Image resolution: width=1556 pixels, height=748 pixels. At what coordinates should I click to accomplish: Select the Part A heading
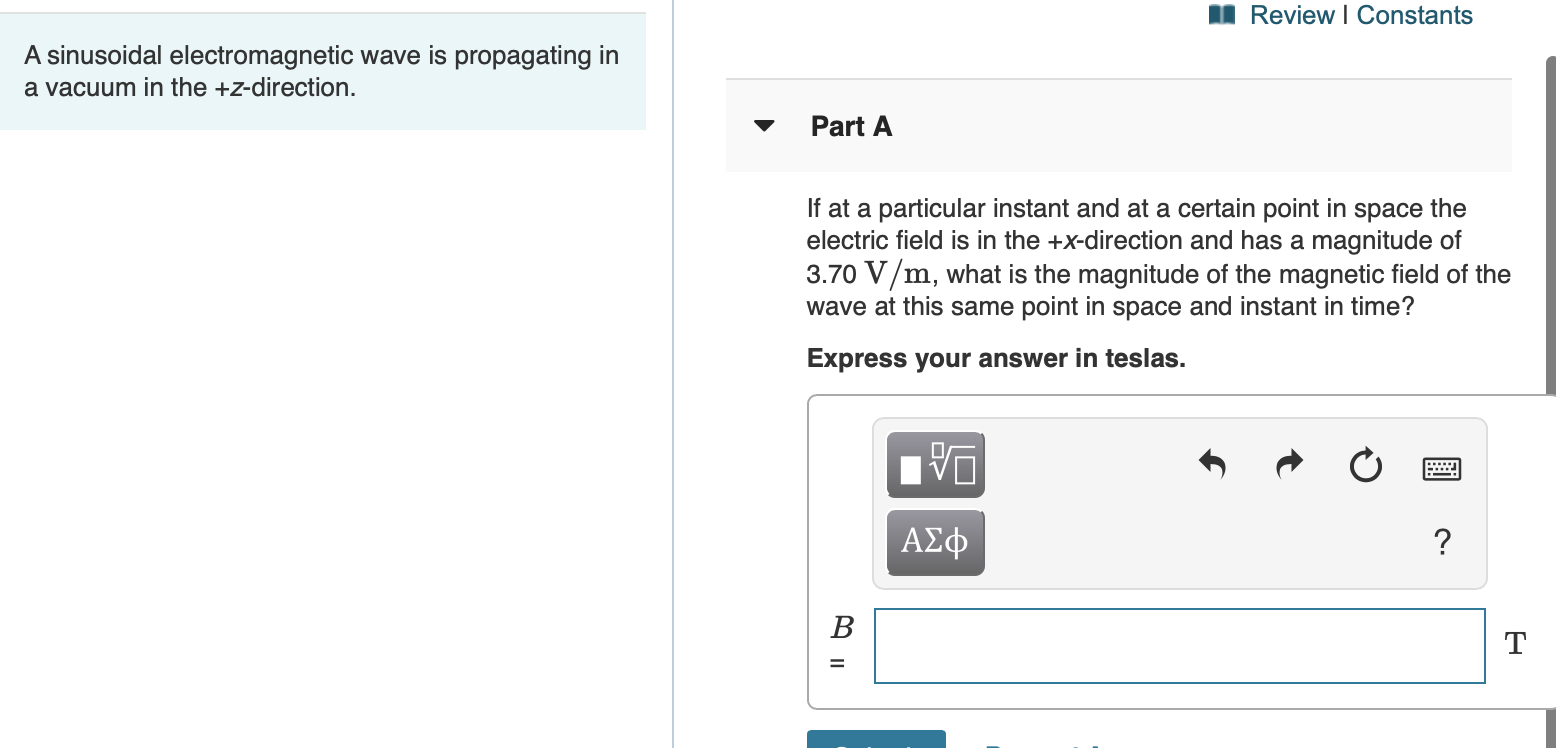[x=851, y=126]
